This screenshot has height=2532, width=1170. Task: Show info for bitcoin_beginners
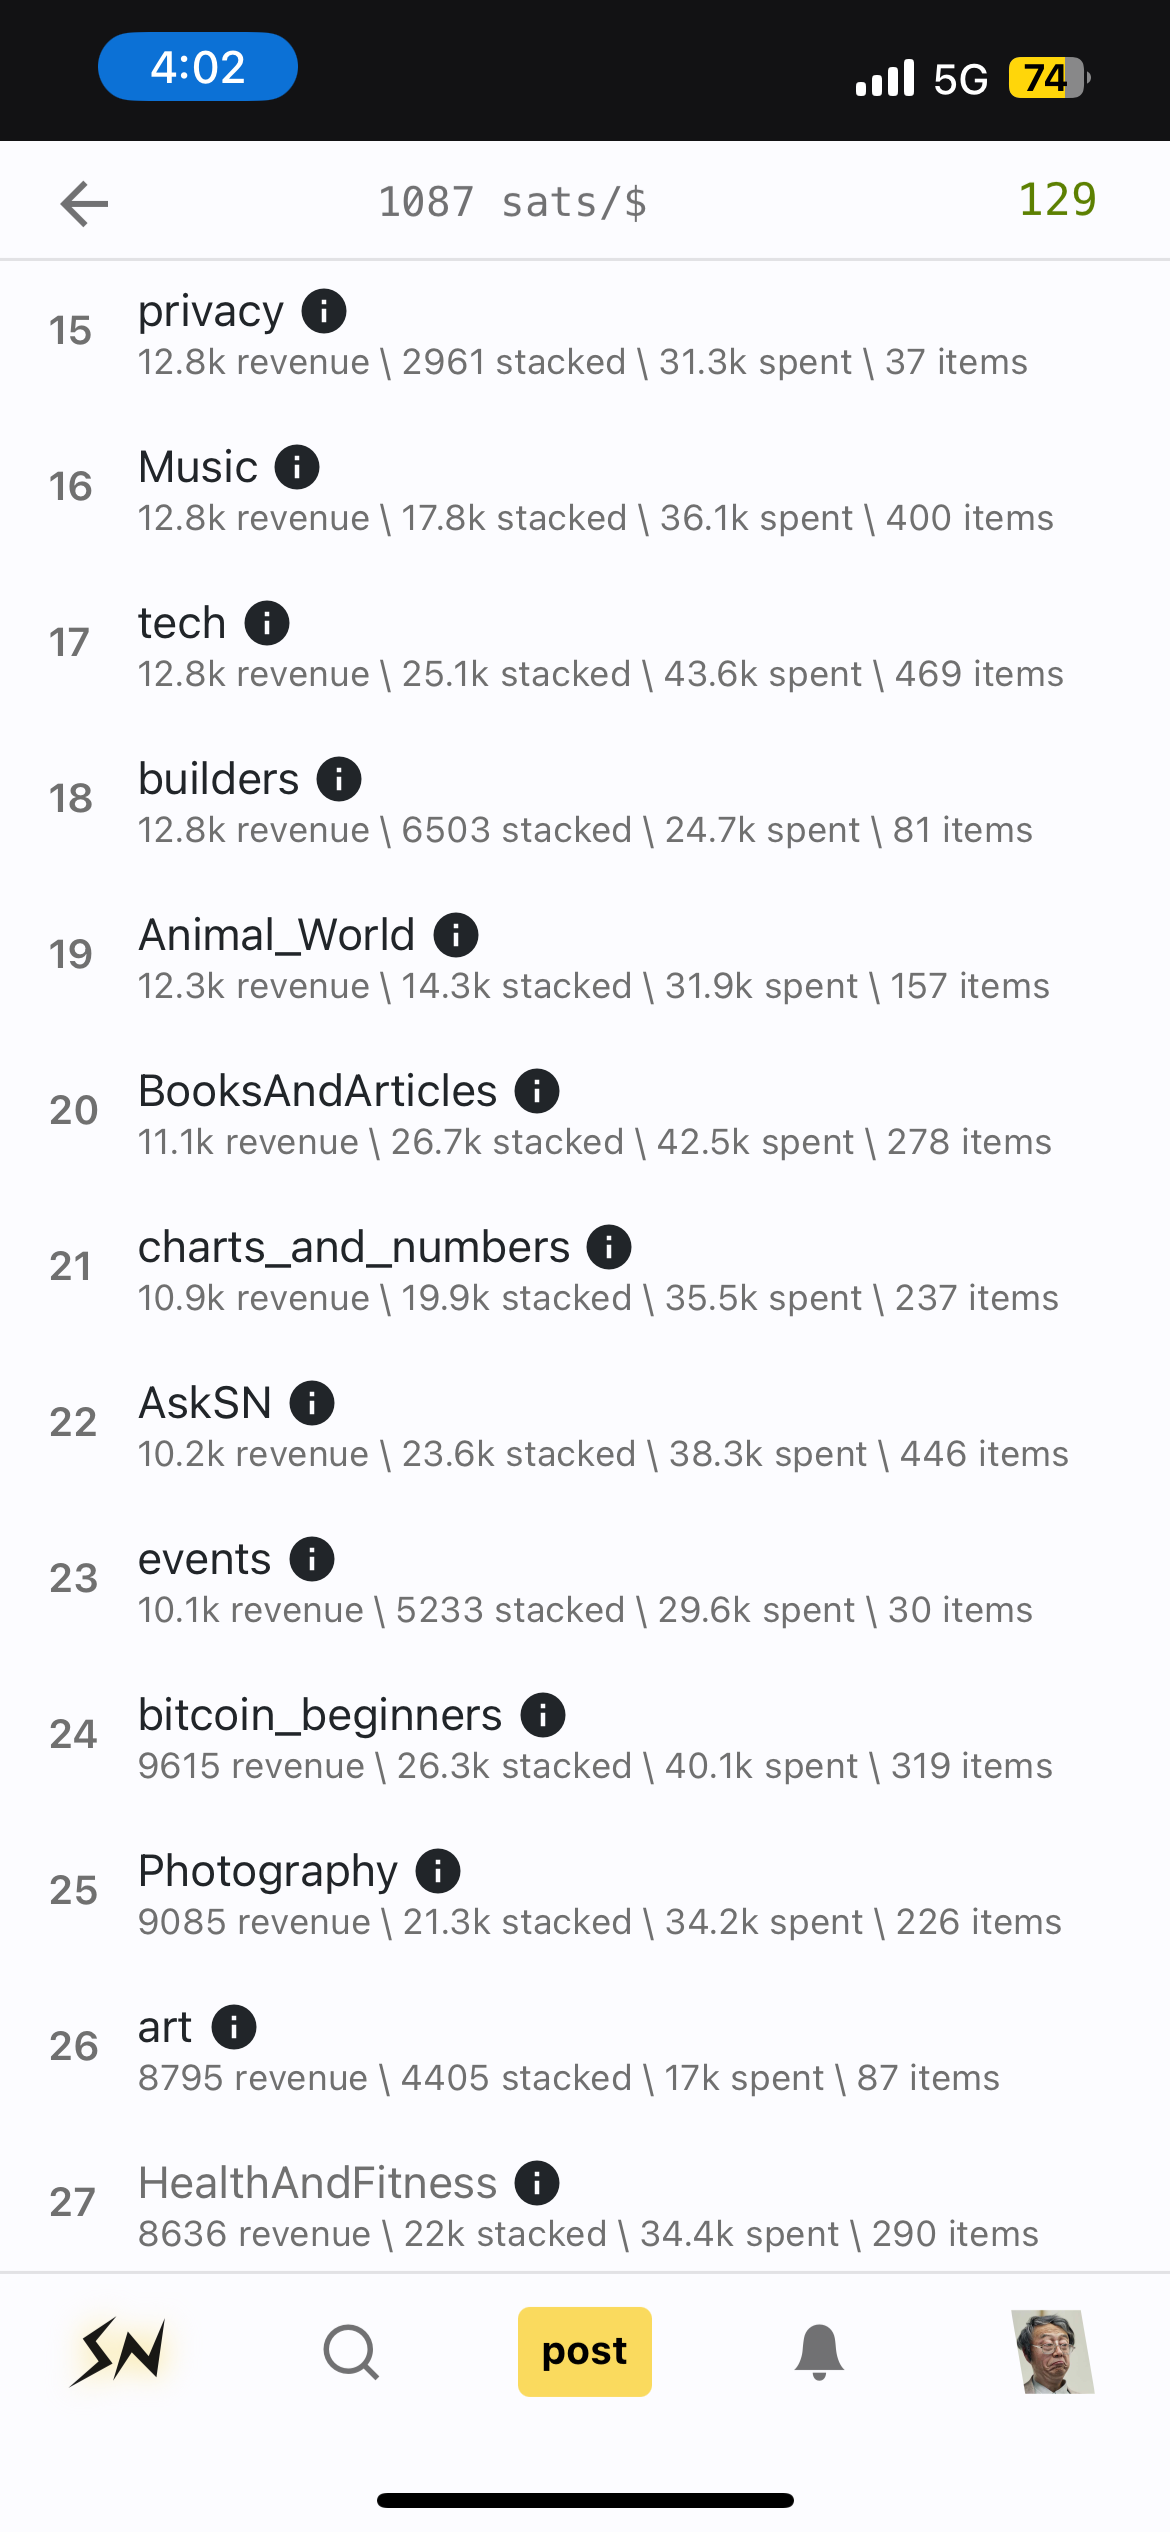(x=543, y=1715)
